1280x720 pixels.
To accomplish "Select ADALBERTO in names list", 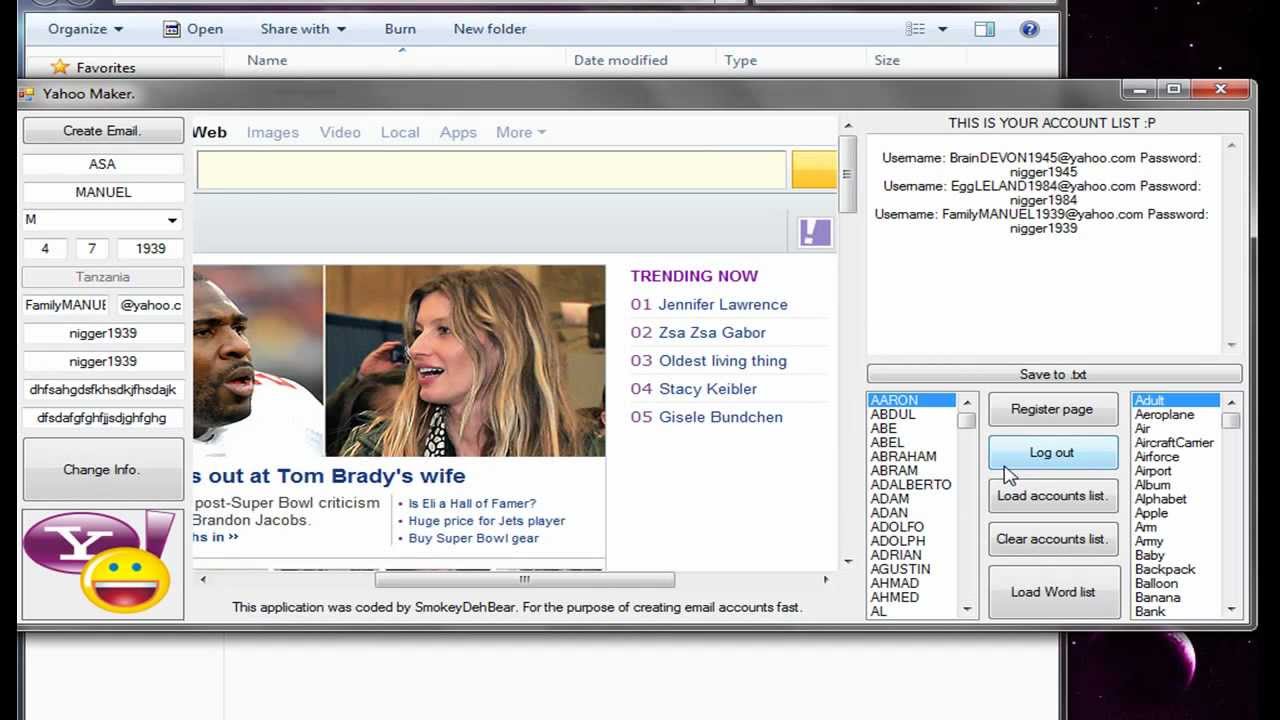I will coord(912,484).
